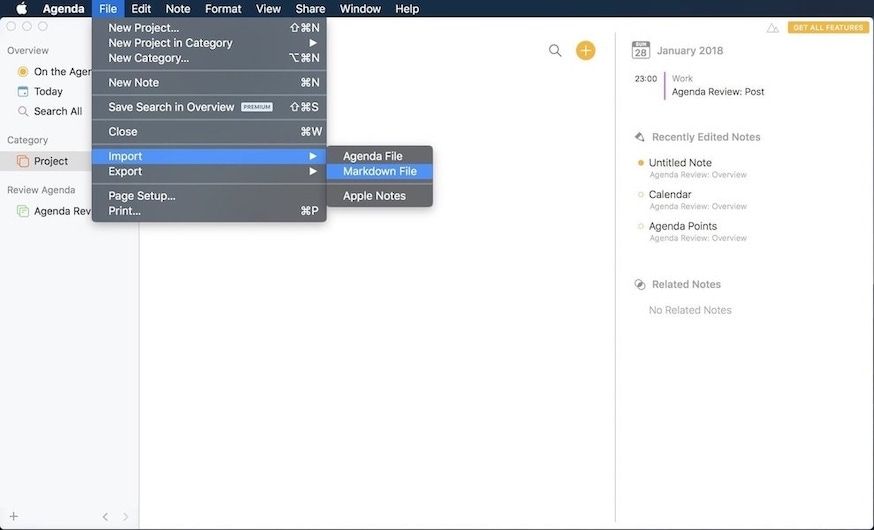This screenshot has width=874, height=530.
Task: Click the calendar icon beside January 2018
Action: pos(641,50)
